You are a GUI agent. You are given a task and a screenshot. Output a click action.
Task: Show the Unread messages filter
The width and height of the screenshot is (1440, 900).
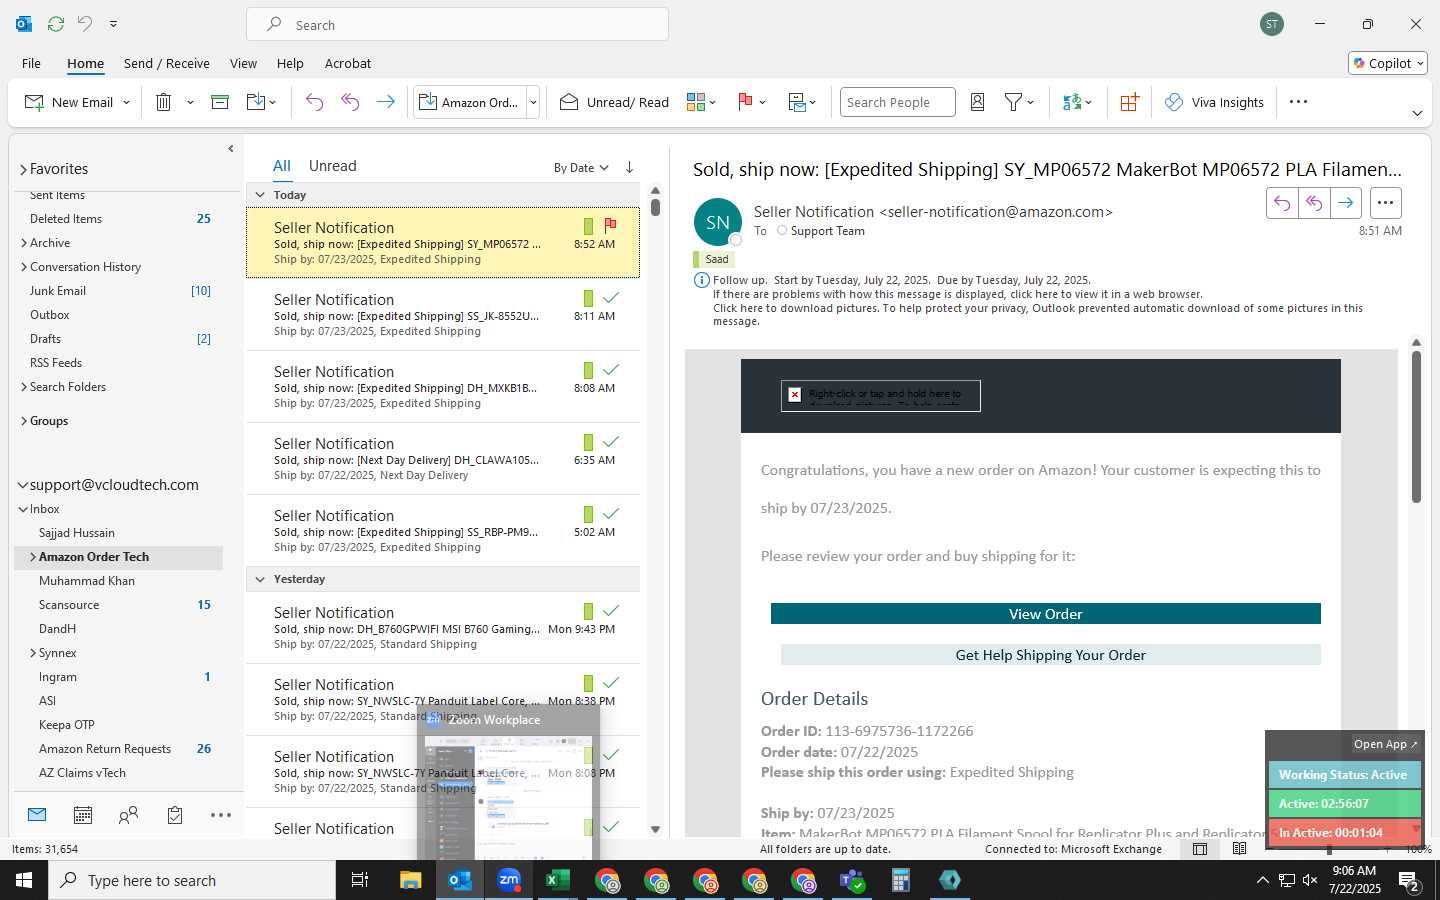pos(332,166)
